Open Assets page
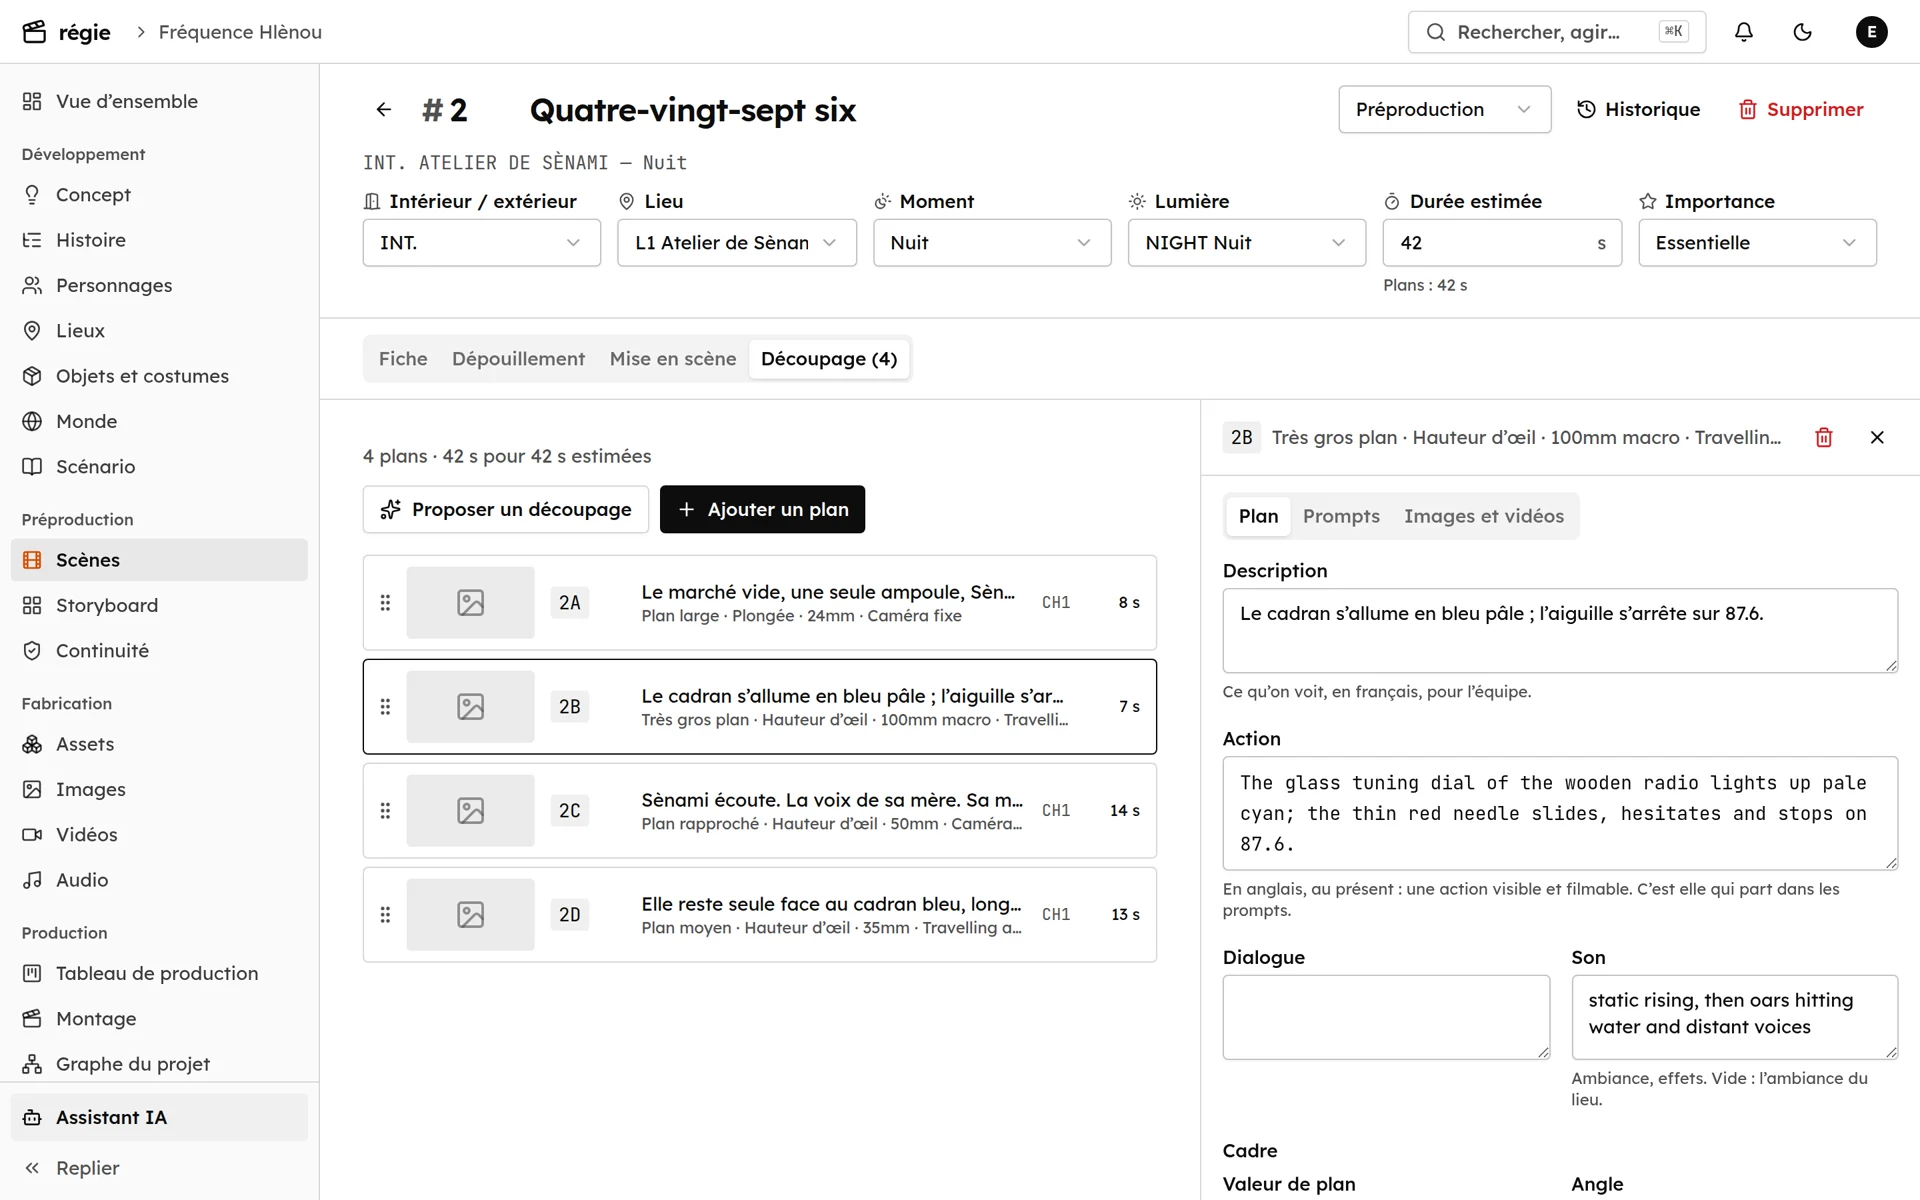Image resolution: width=1920 pixels, height=1200 pixels. click(x=159, y=745)
